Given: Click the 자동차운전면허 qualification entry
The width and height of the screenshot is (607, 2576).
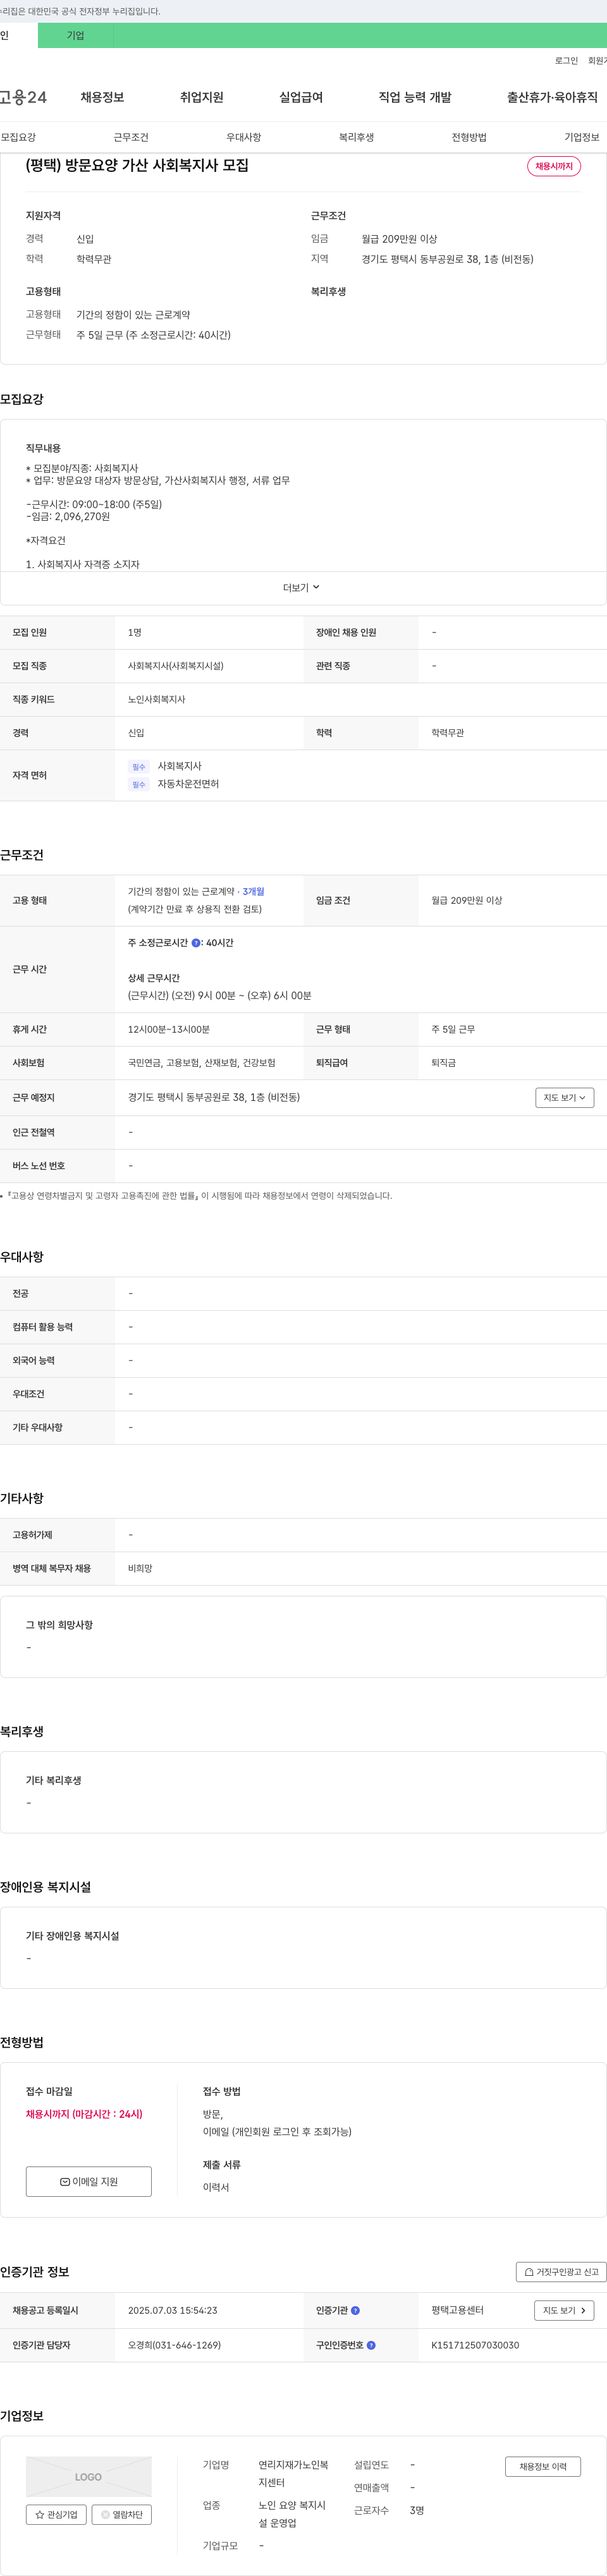Looking at the screenshot, I should click(x=188, y=784).
